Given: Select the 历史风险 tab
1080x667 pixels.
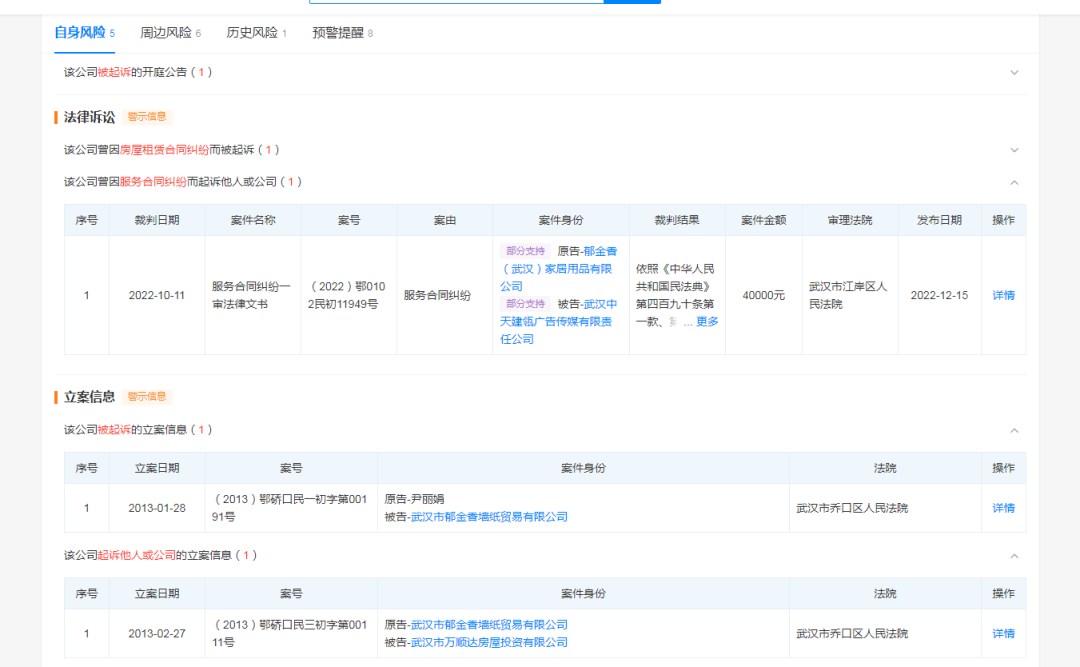Looking at the screenshot, I should coord(252,33).
